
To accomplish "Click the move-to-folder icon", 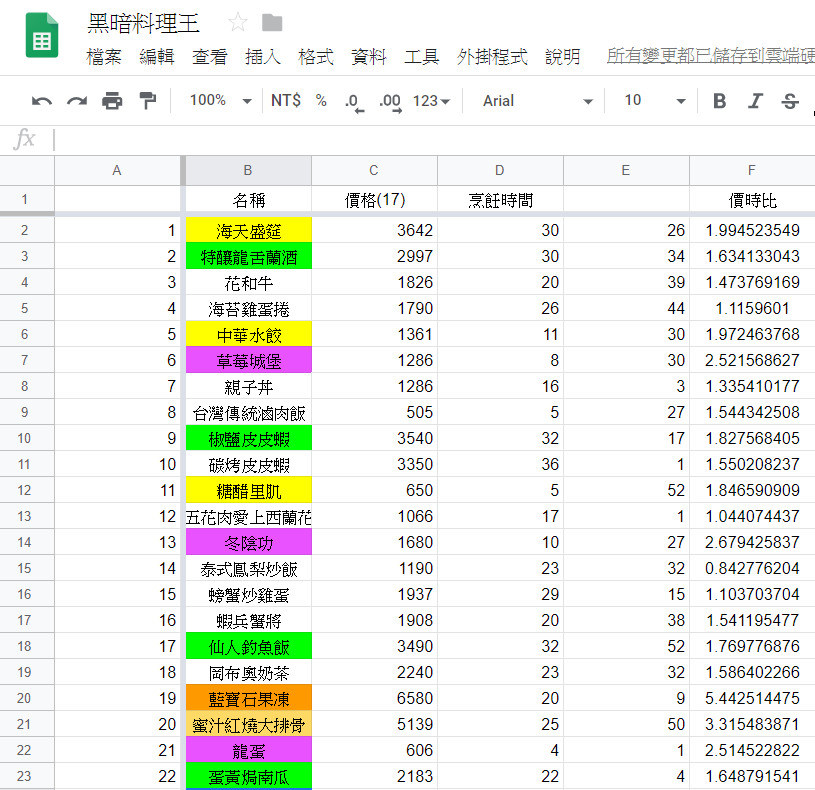I will (x=272, y=23).
